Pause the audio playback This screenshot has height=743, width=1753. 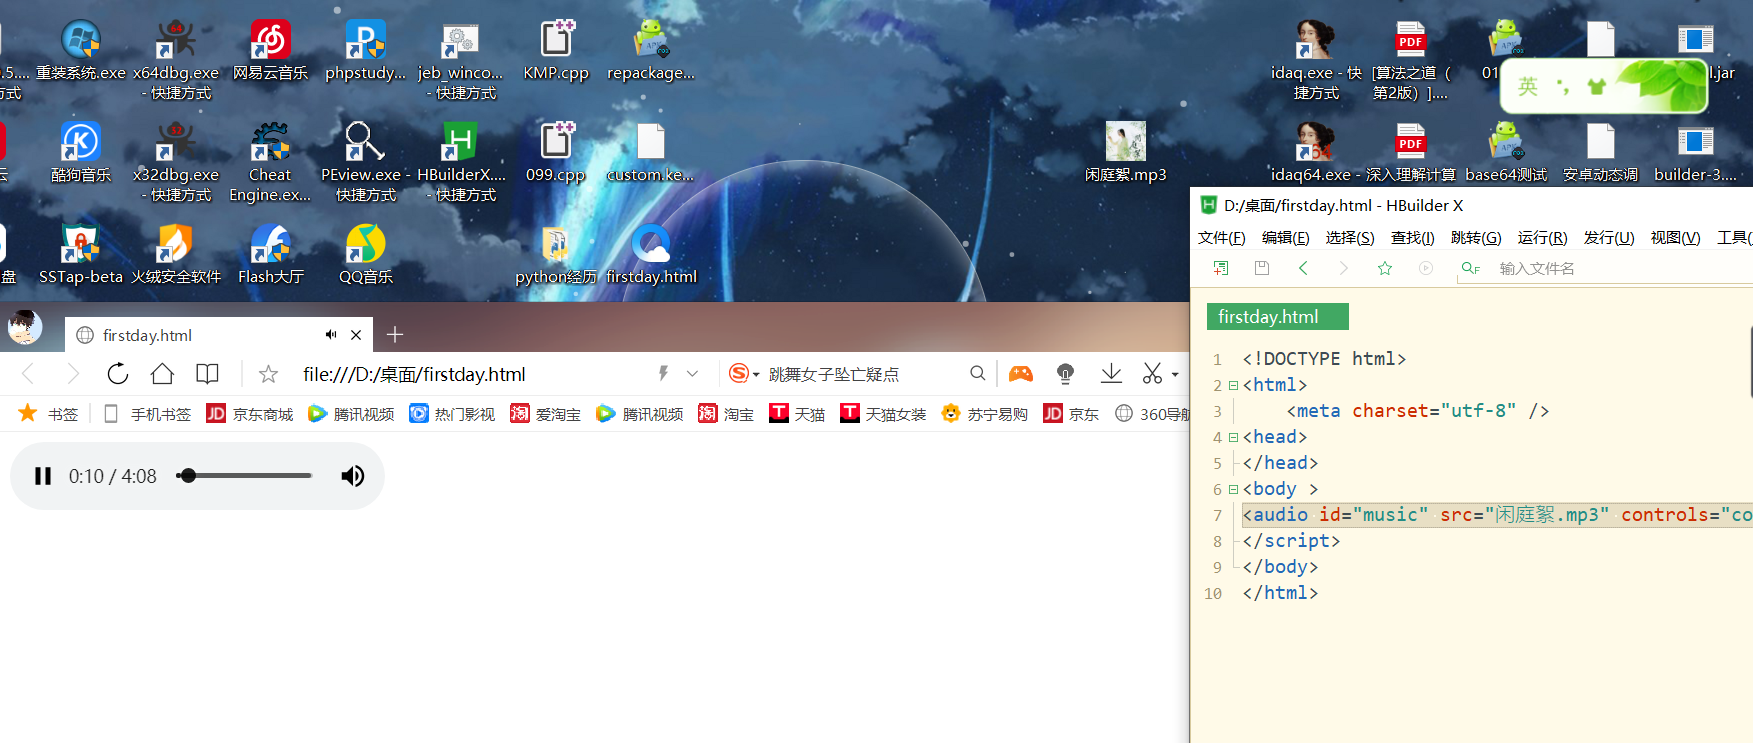point(43,476)
